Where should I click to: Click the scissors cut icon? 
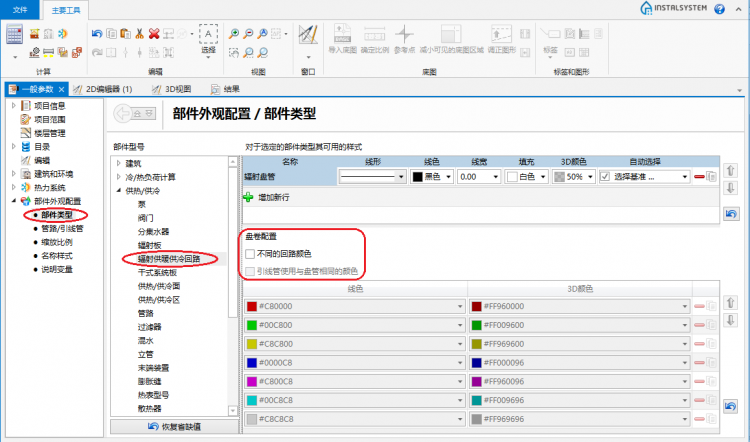[x=139, y=33]
